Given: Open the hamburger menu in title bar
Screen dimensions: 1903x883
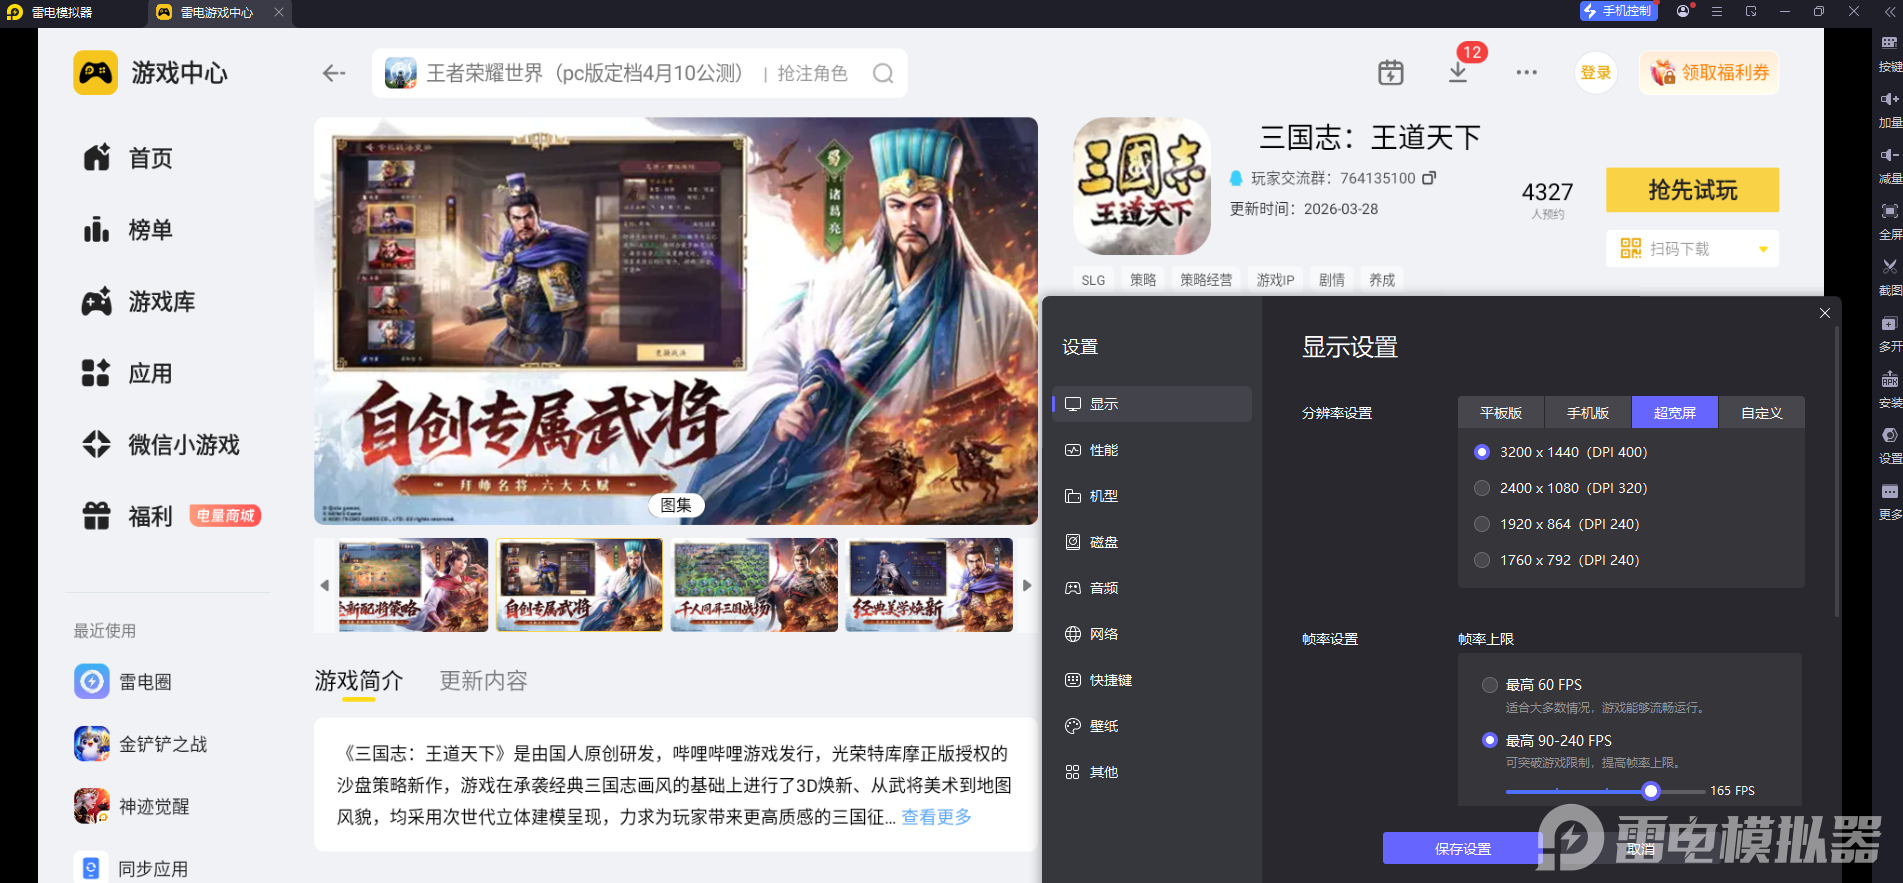Looking at the screenshot, I should (x=1717, y=11).
